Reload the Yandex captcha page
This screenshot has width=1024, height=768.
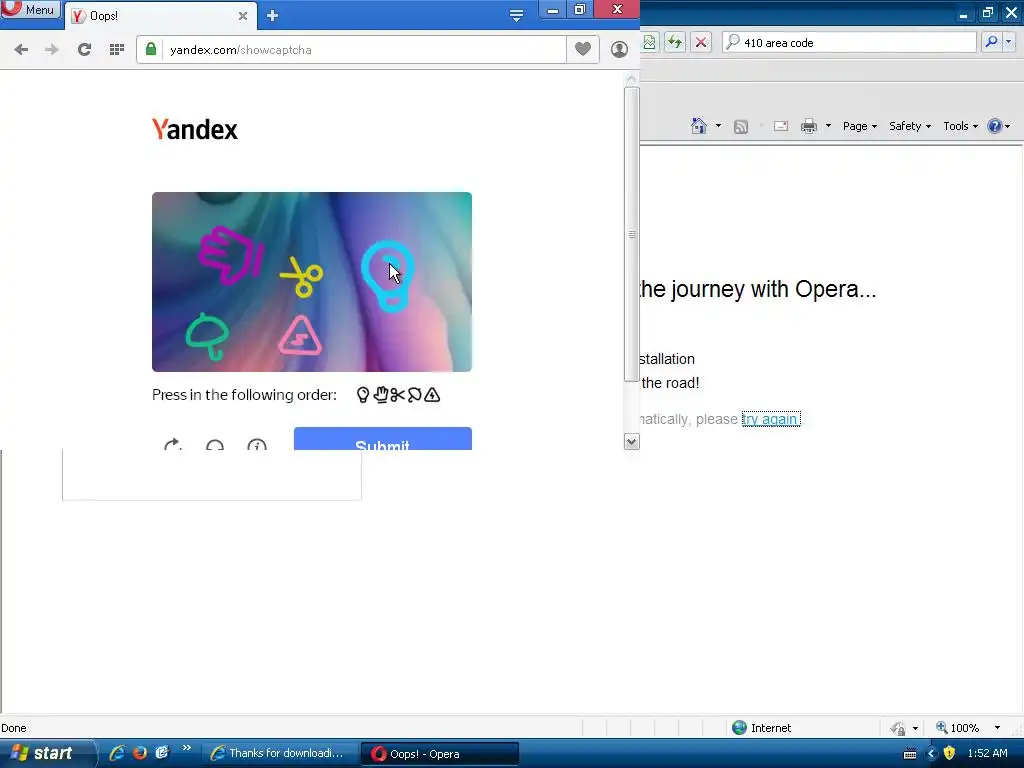pyautogui.click(x=84, y=50)
